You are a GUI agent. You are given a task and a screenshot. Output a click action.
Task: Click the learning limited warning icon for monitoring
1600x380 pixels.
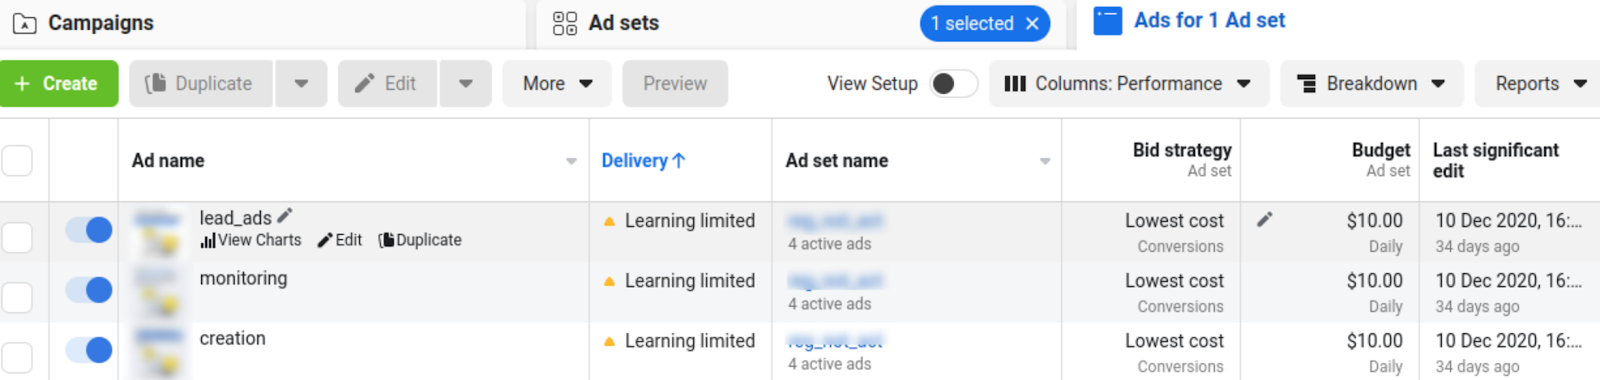609,282
